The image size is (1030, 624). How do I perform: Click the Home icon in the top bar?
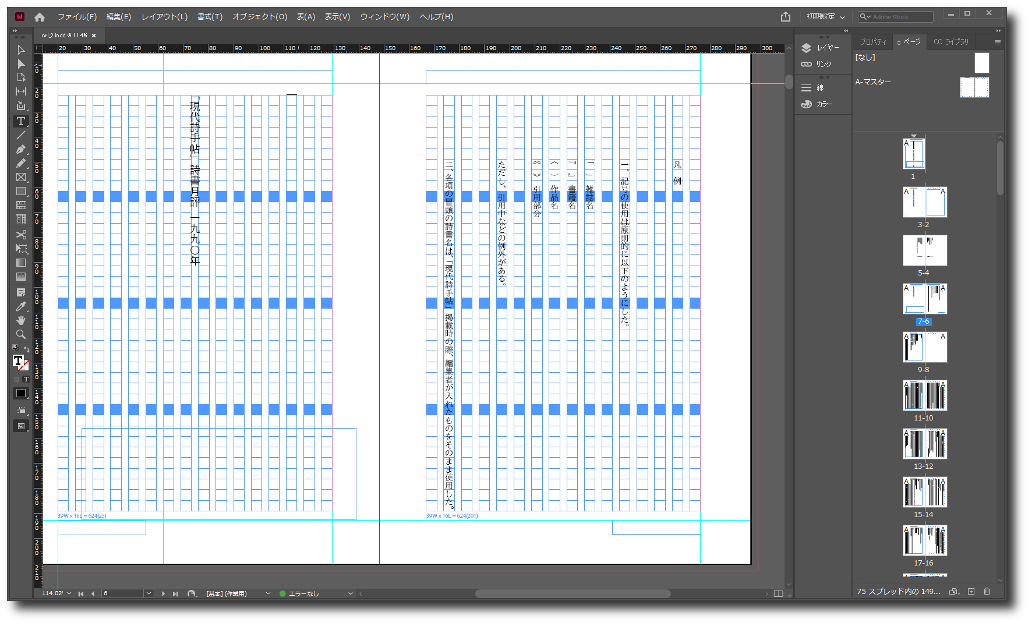(x=39, y=17)
